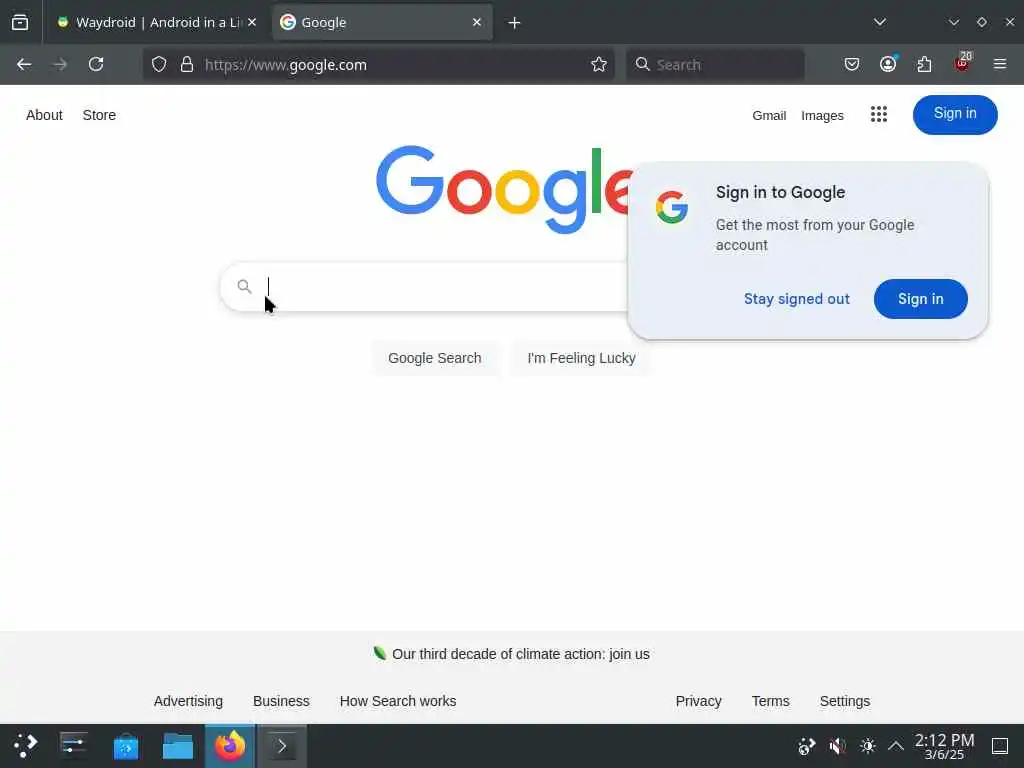Open the Privacy footer link
The width and height of the screenshot is (1024, 768).
click(698, 701)
